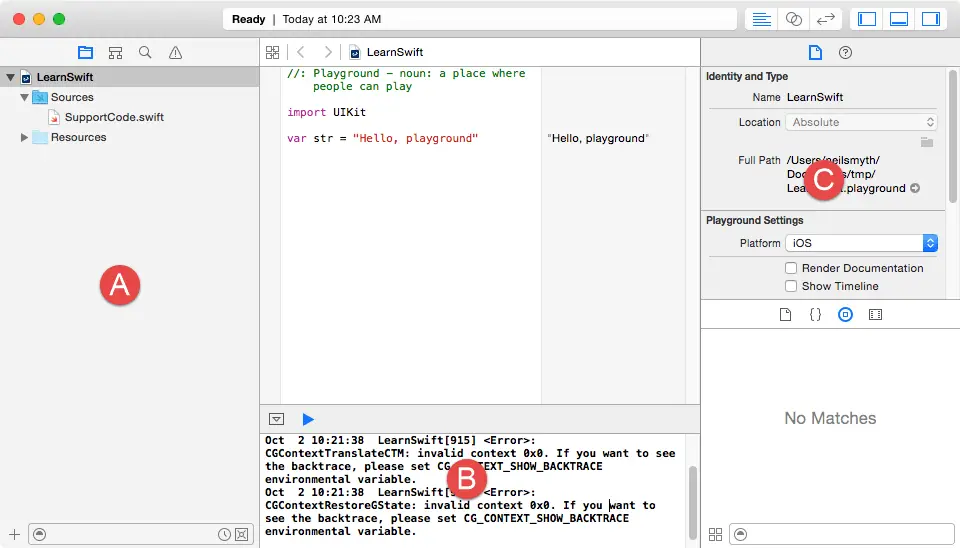This screenshot has height=548, width=960.
Task: Select the Standard editor toolbar button
Action: (762, 19)
